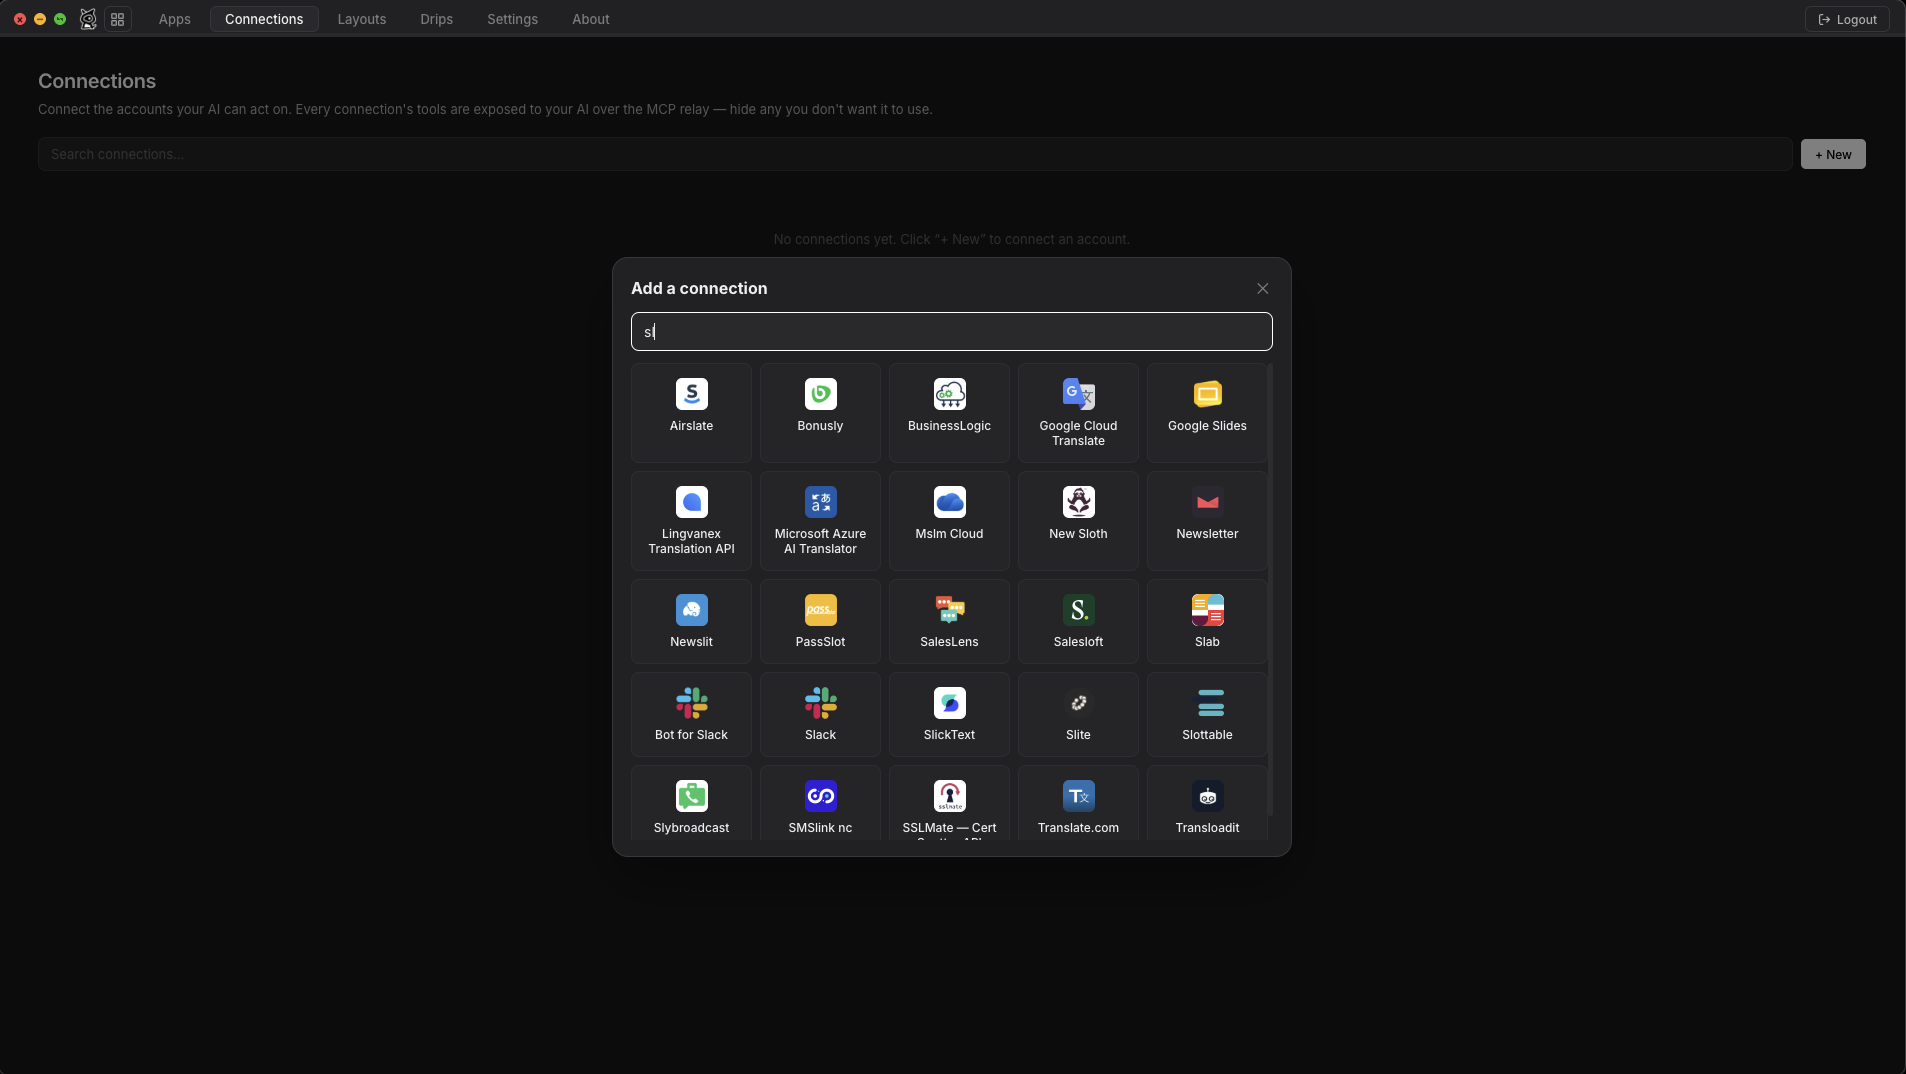The image size is (1906, 1074).
Task: Click the Search connections field
Action: [x=915, y=154]
